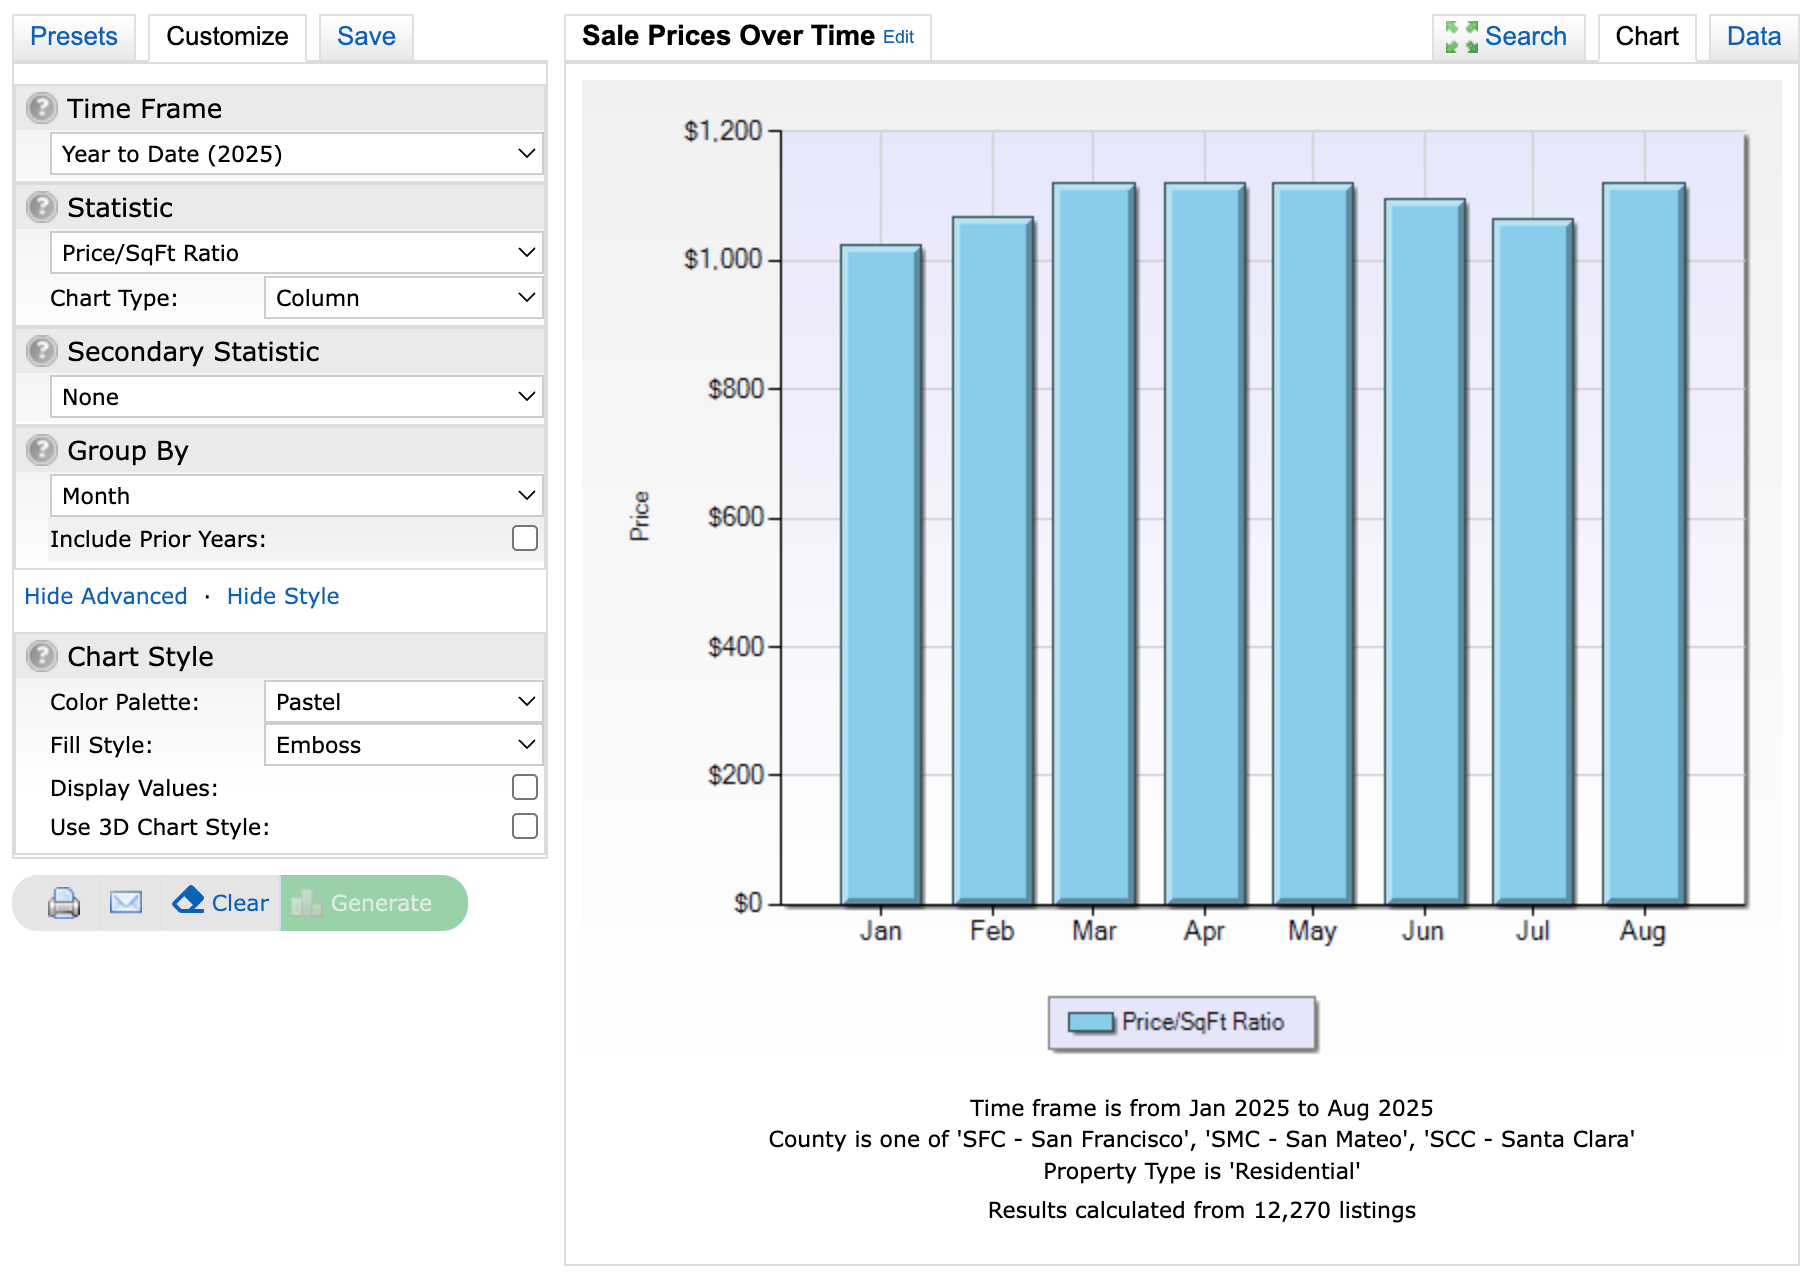Viewport: 1812px width, 1278px height.
Task: Open help for Secondary Statistic
Action: (x=41, y=351)
